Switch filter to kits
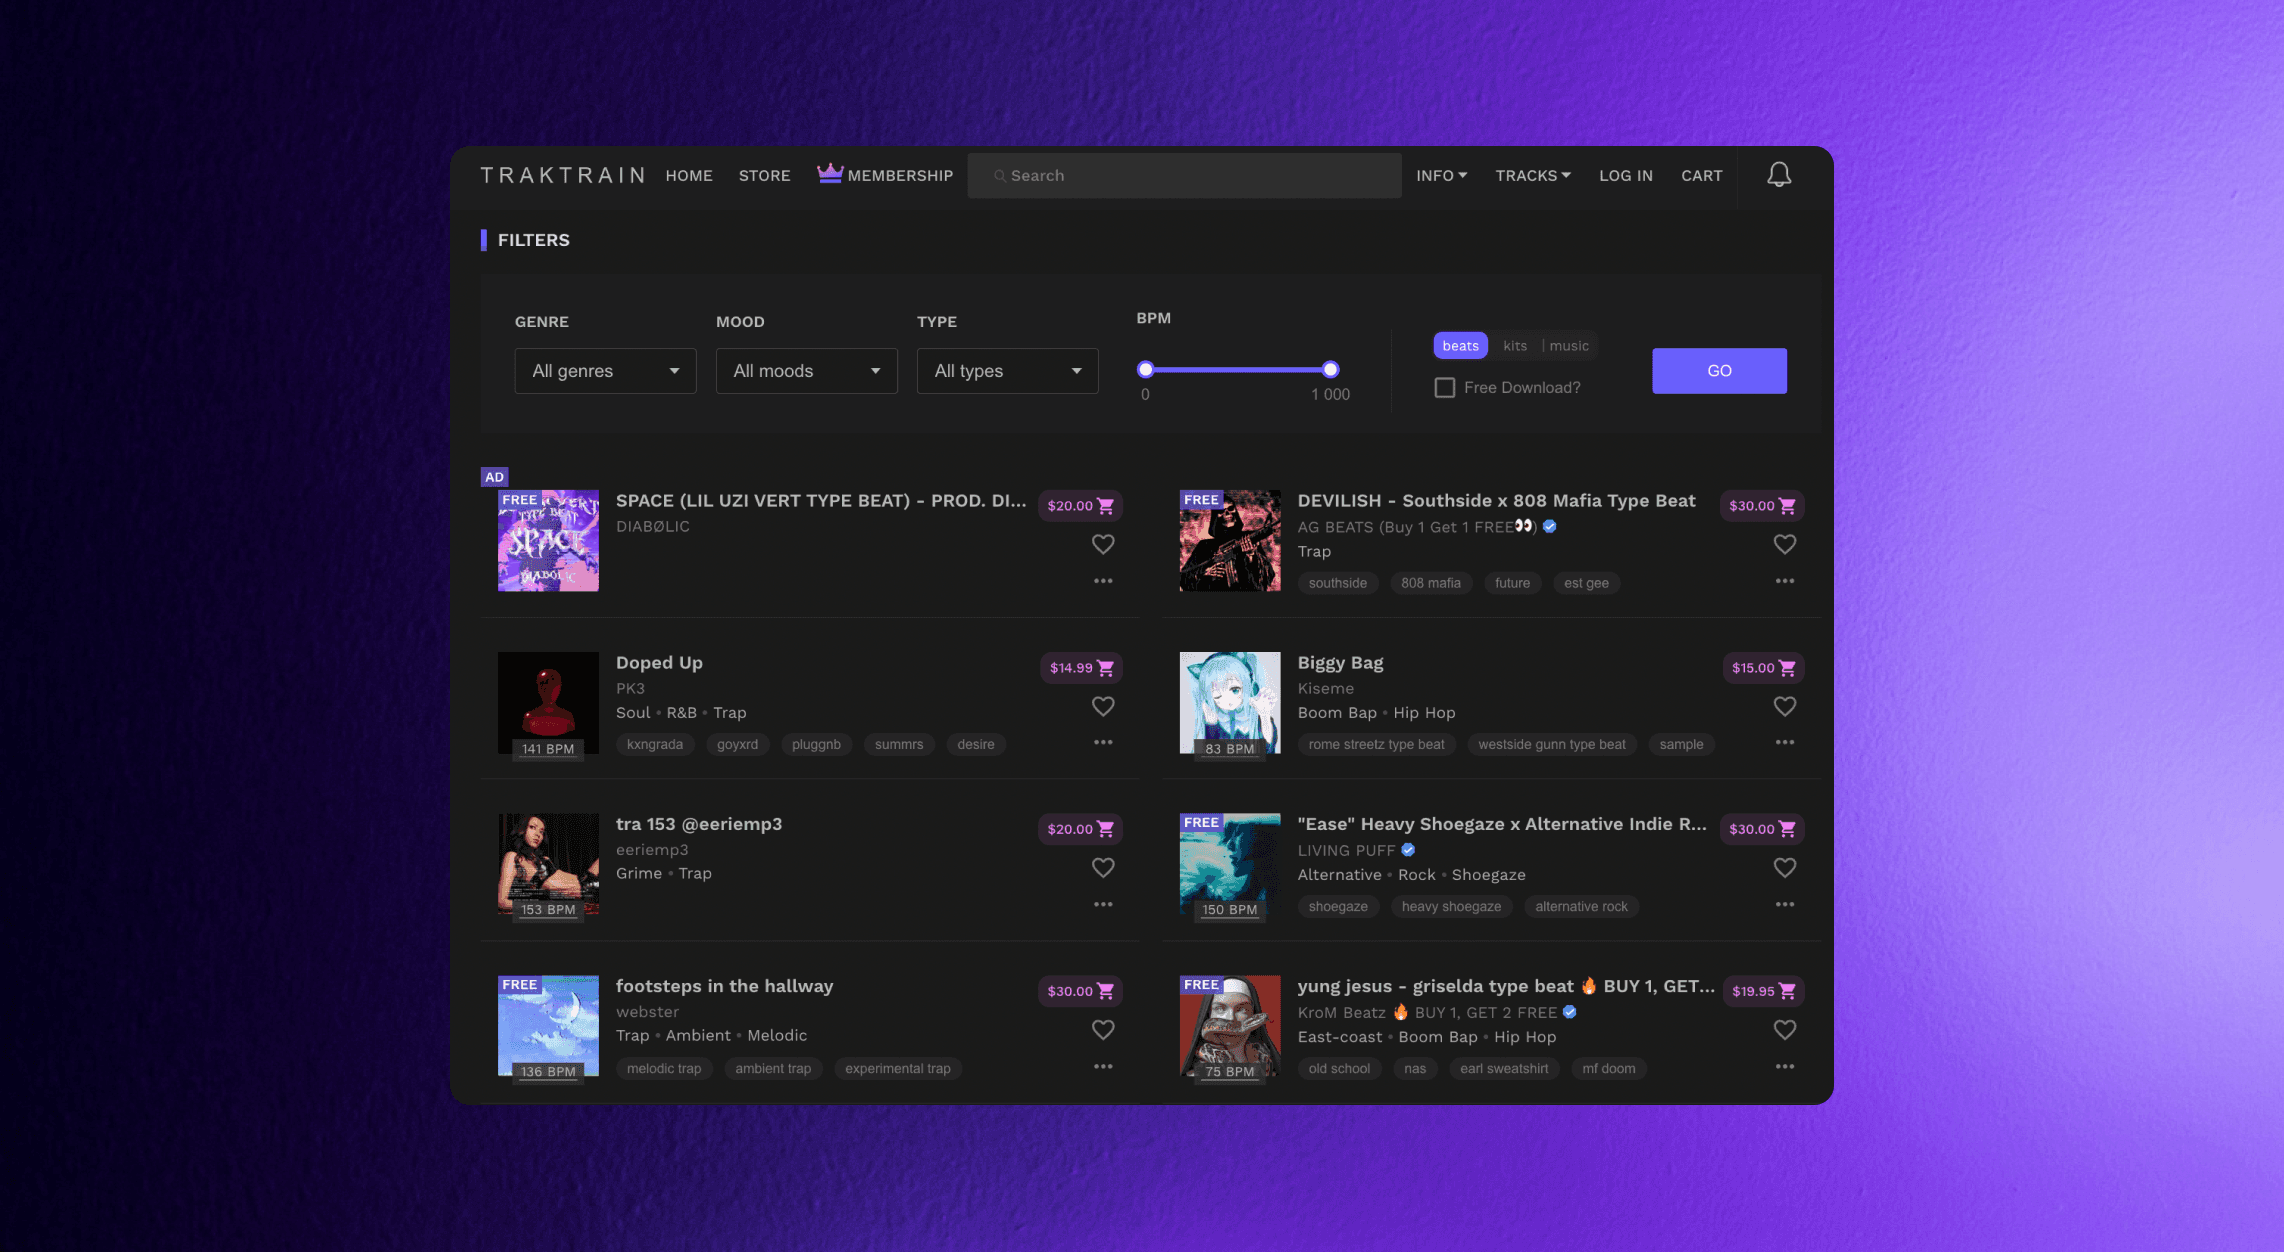 tap(1515, 346)
